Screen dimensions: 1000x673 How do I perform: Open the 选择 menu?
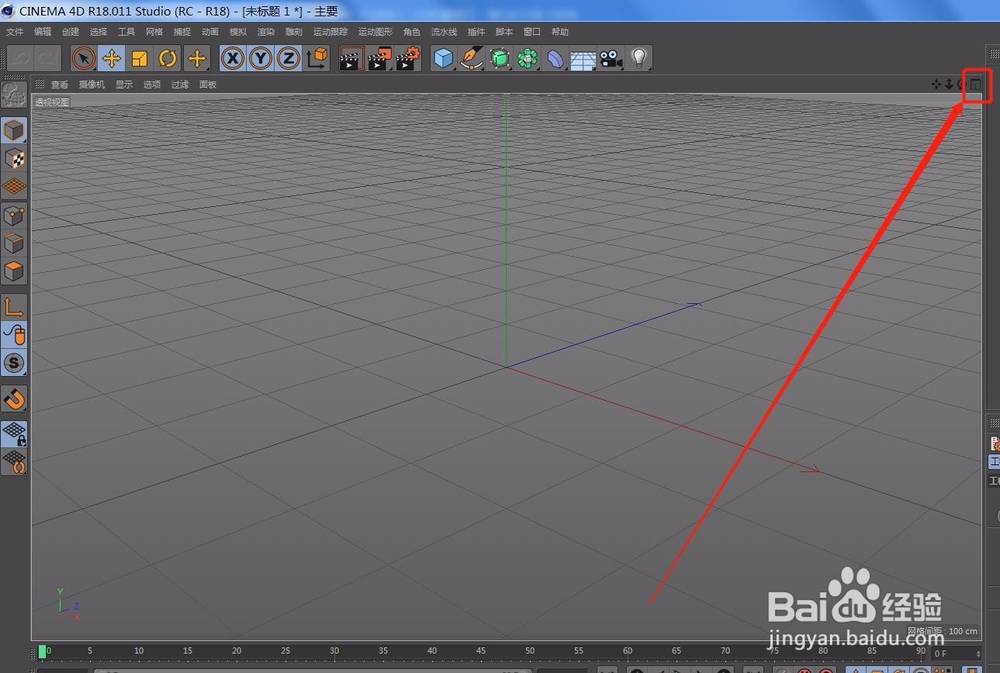pyautogui.click(x=98, y=31)
